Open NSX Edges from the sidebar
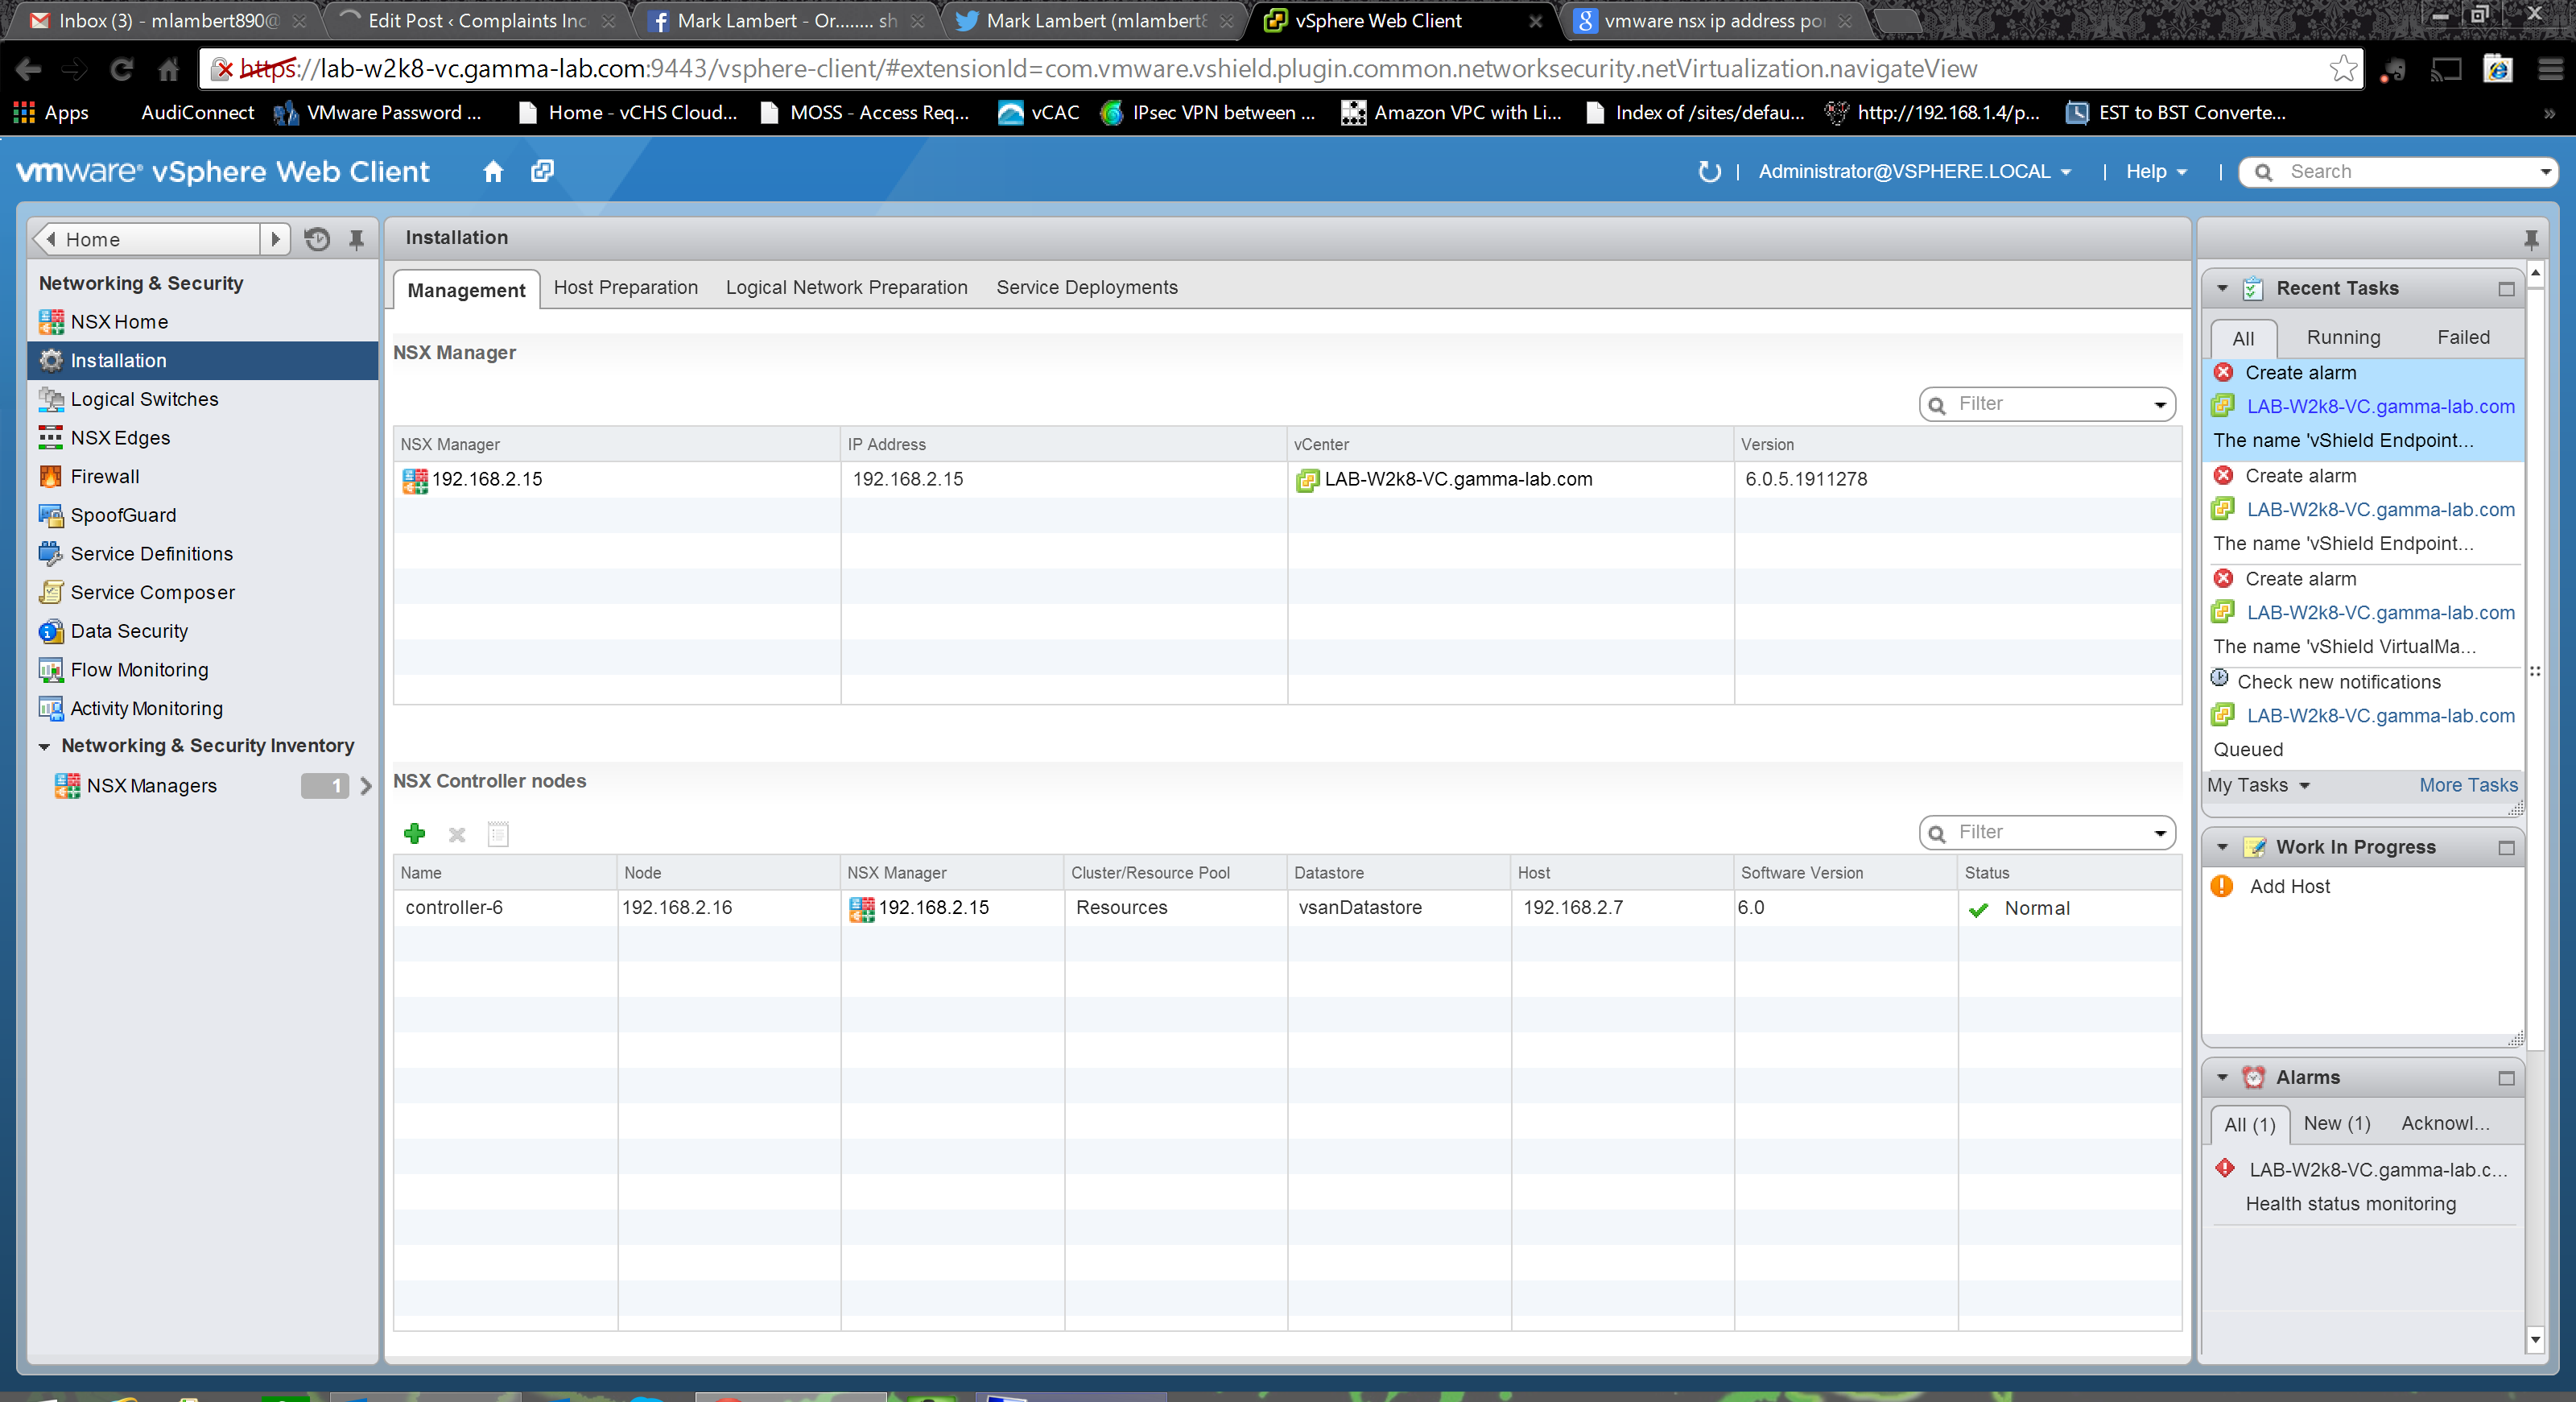This screenshot has width=2576, height=1402. [120, 437]
